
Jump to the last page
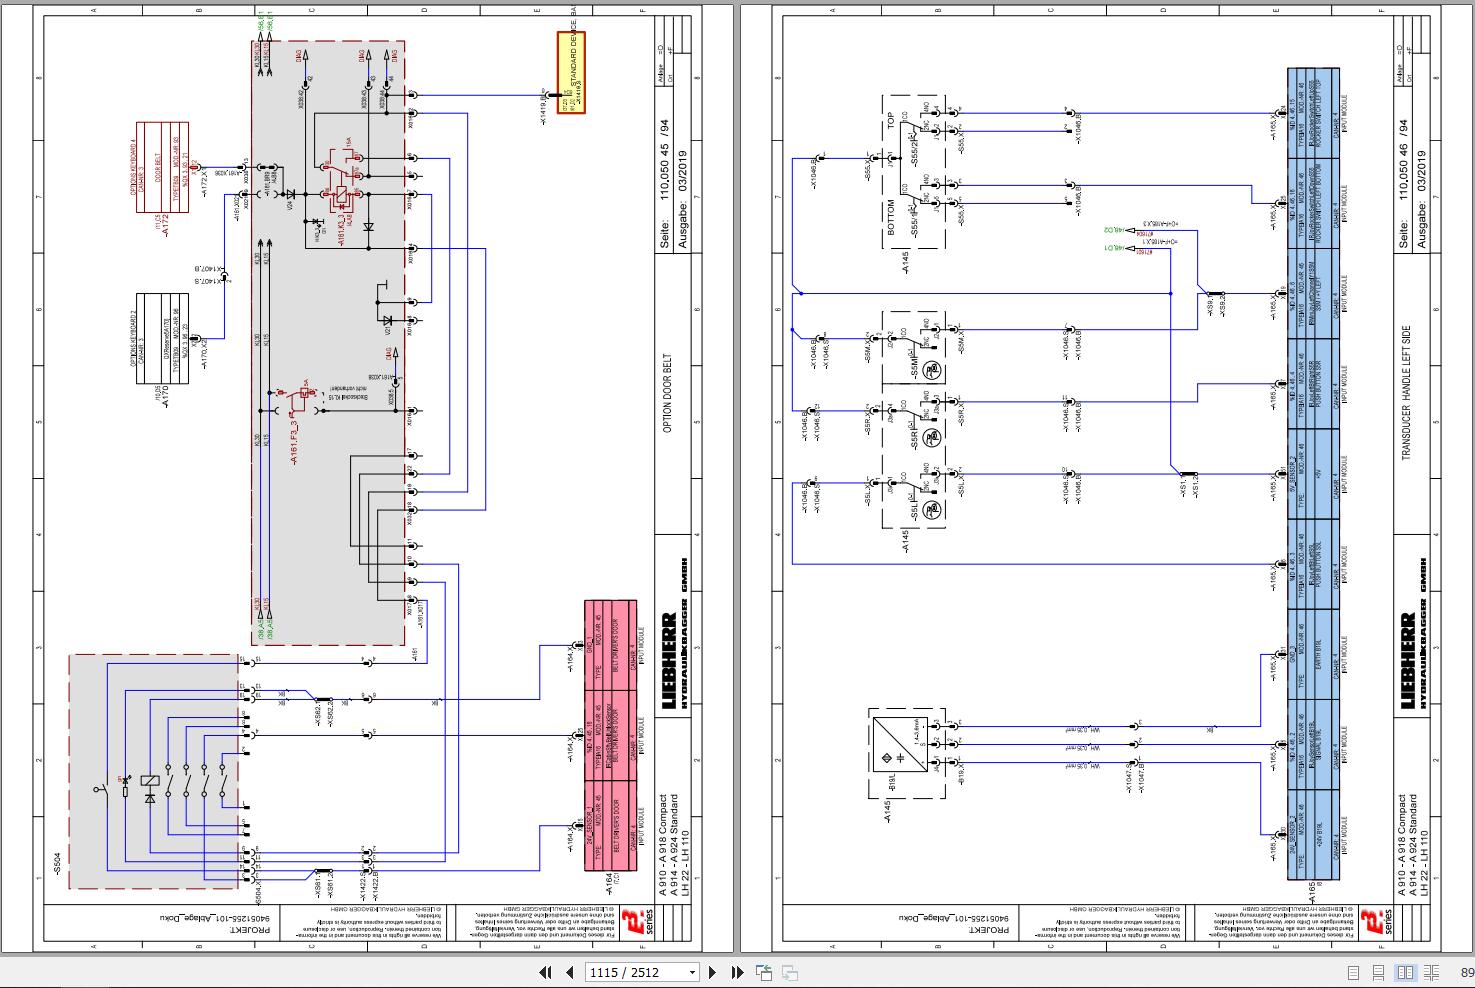click(x=737, y=972)
